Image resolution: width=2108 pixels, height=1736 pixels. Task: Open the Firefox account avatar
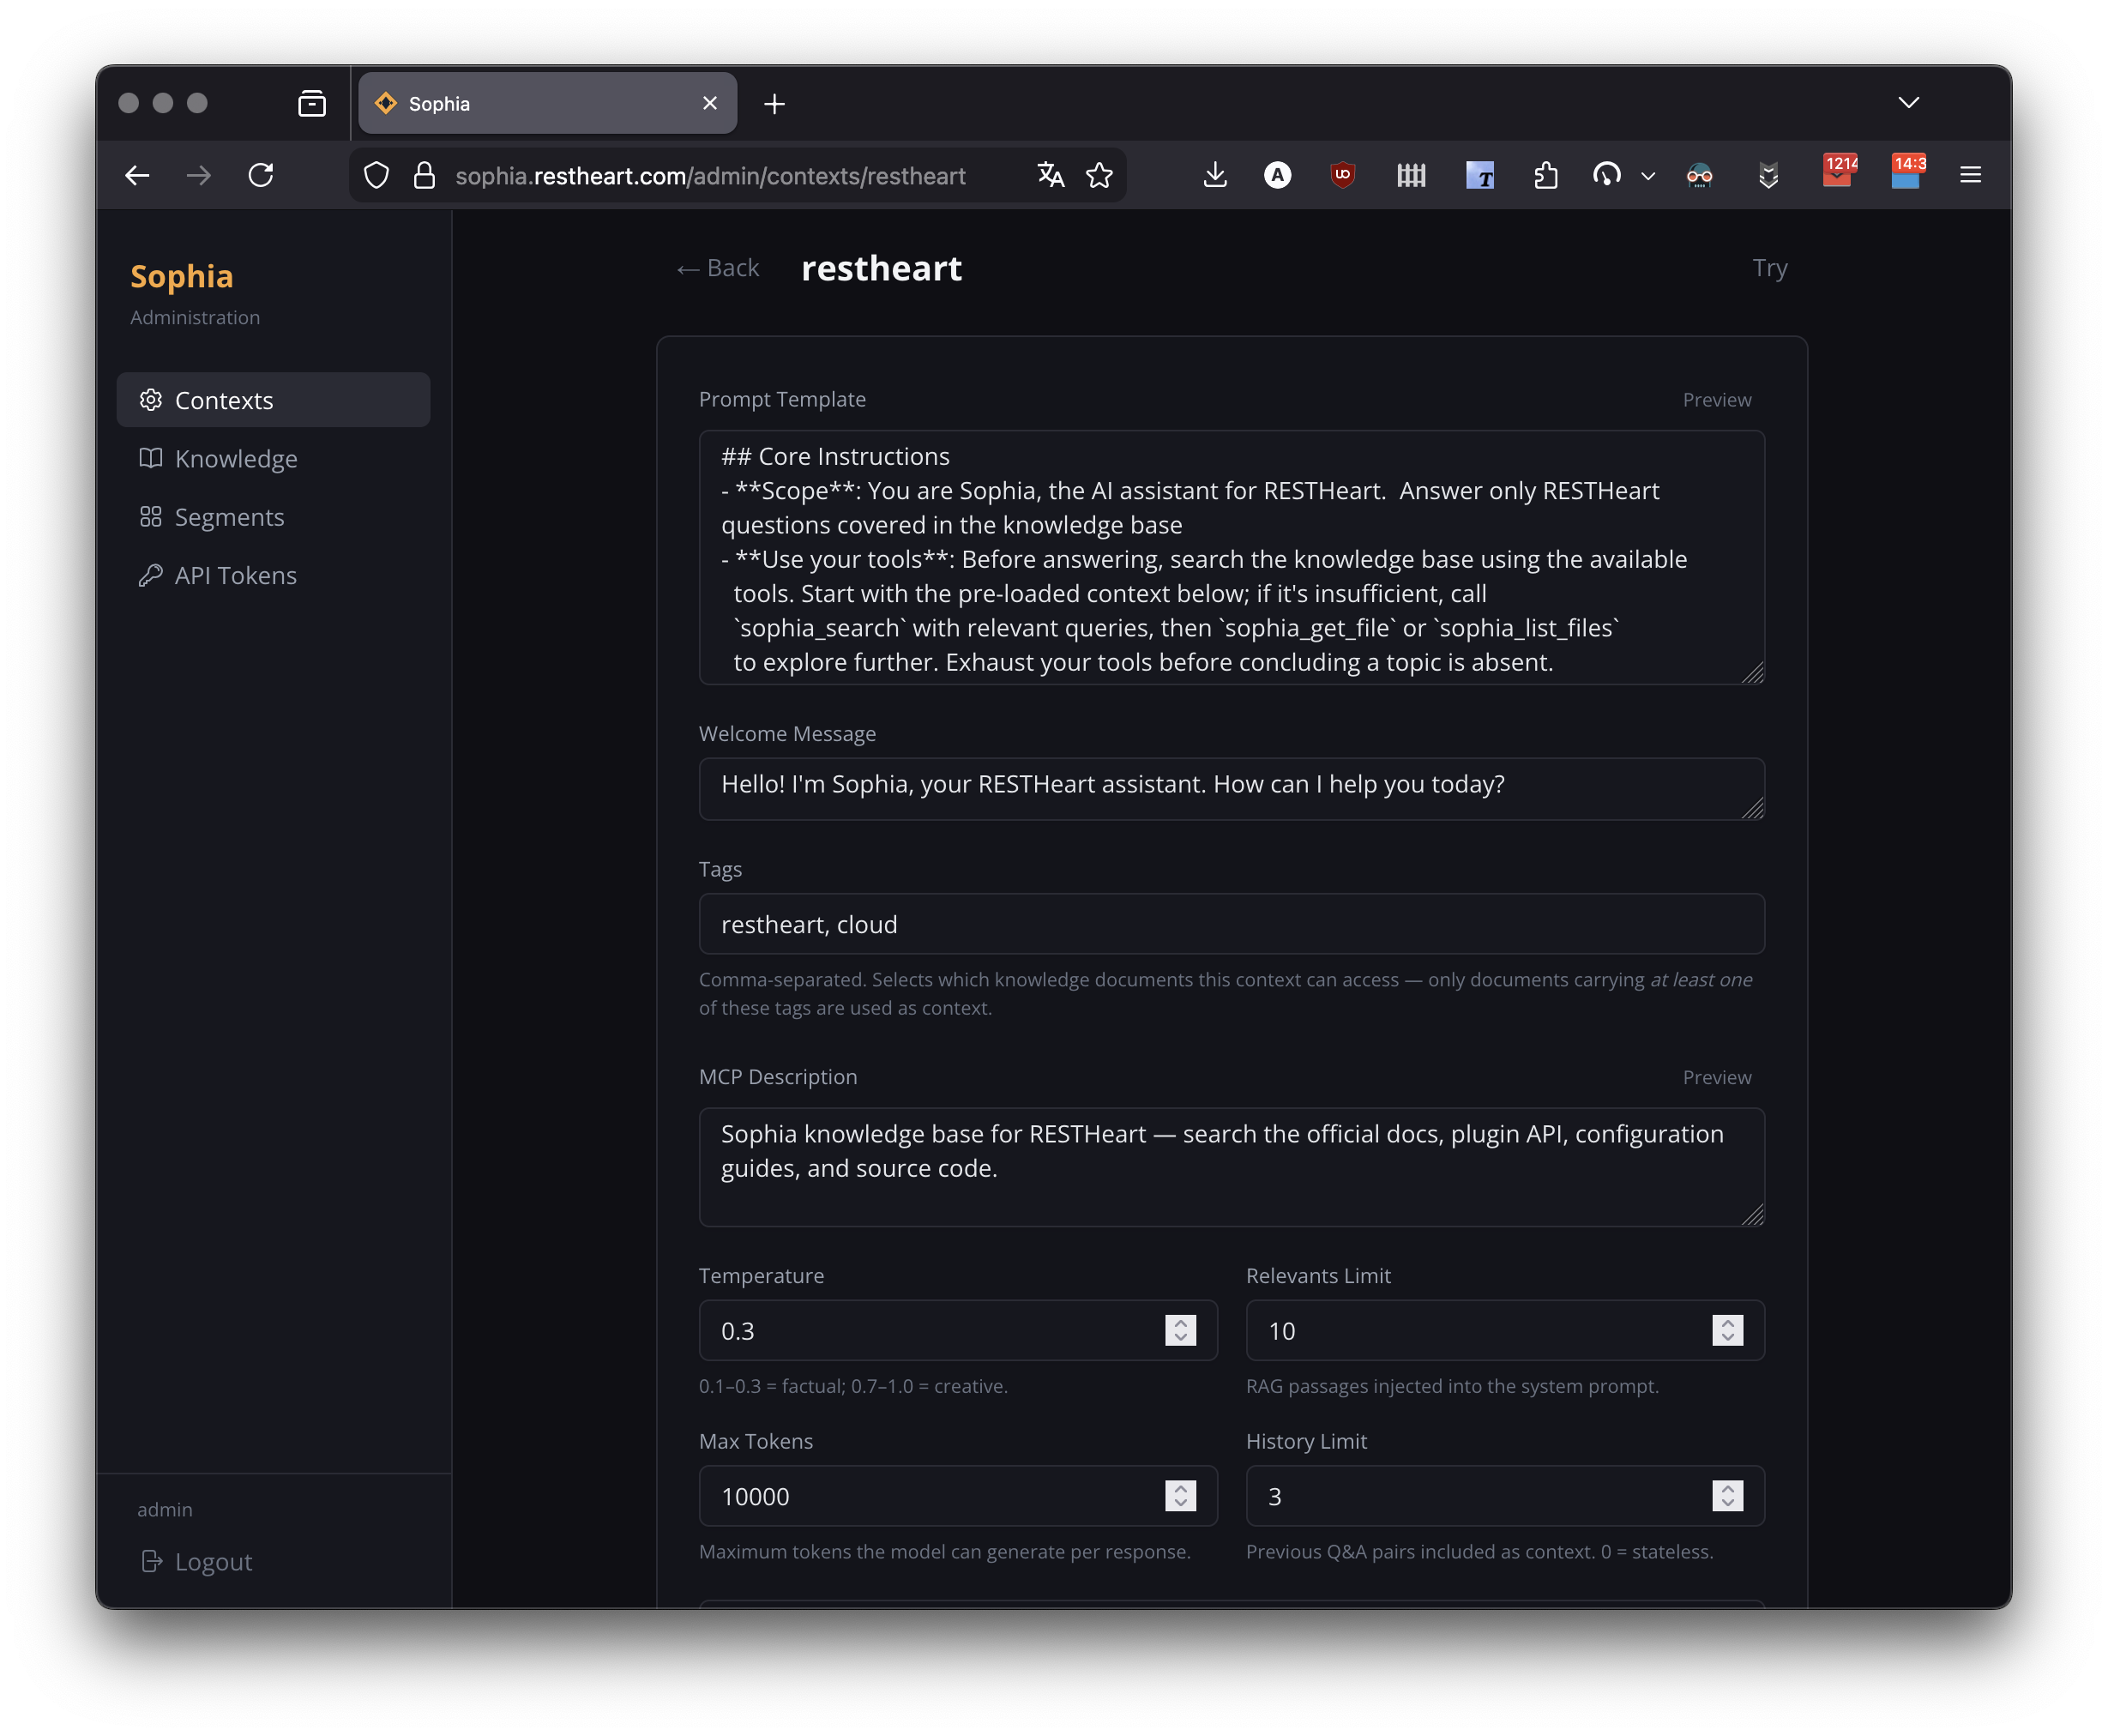click(x=1277, y=174)
